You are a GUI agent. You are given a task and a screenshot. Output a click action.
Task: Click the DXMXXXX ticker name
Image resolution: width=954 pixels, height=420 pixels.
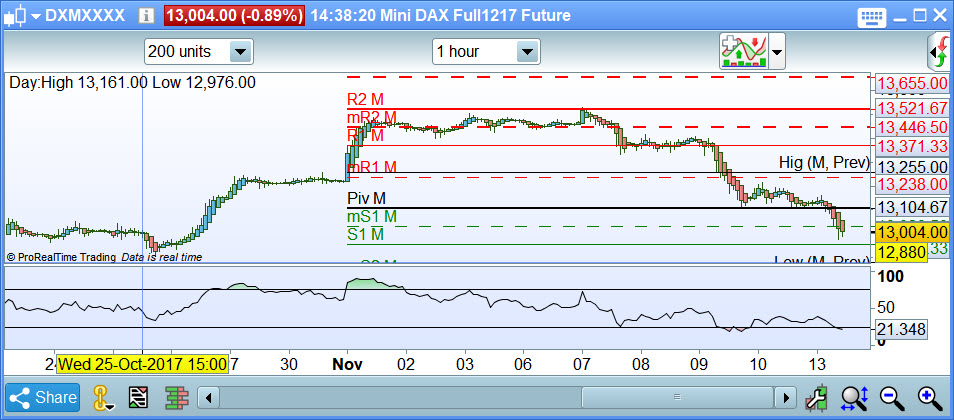click(x=85, y=16)
